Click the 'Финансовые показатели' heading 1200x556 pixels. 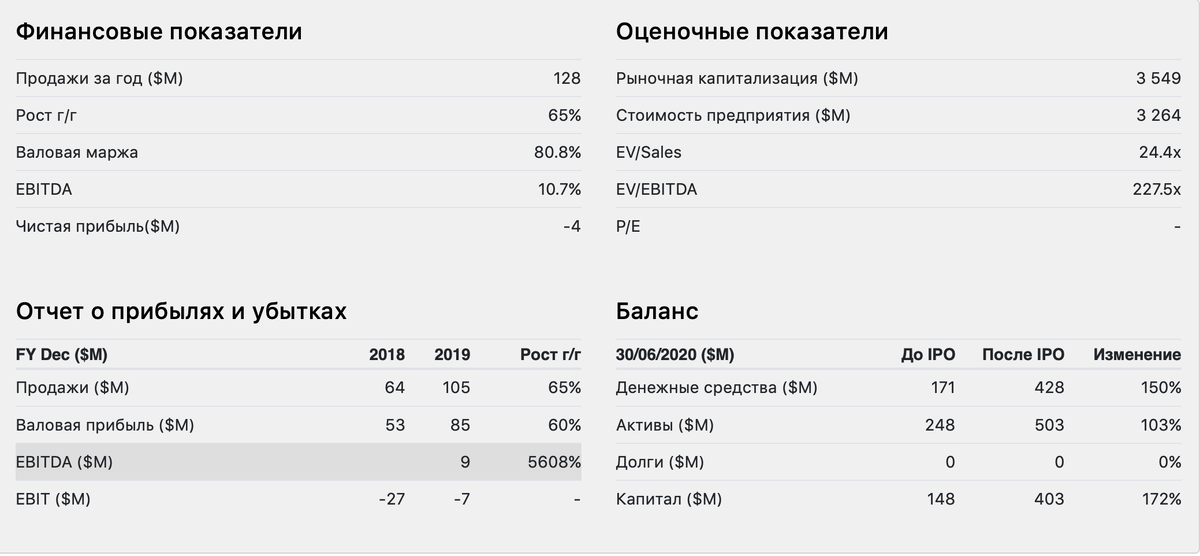159,32
